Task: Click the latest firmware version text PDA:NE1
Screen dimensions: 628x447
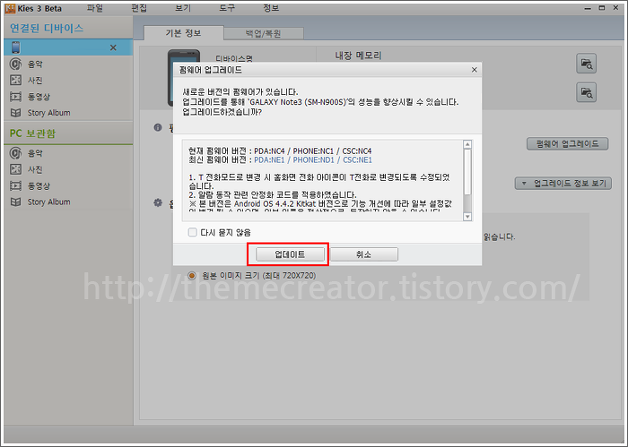Action: (x=270, y=160)
